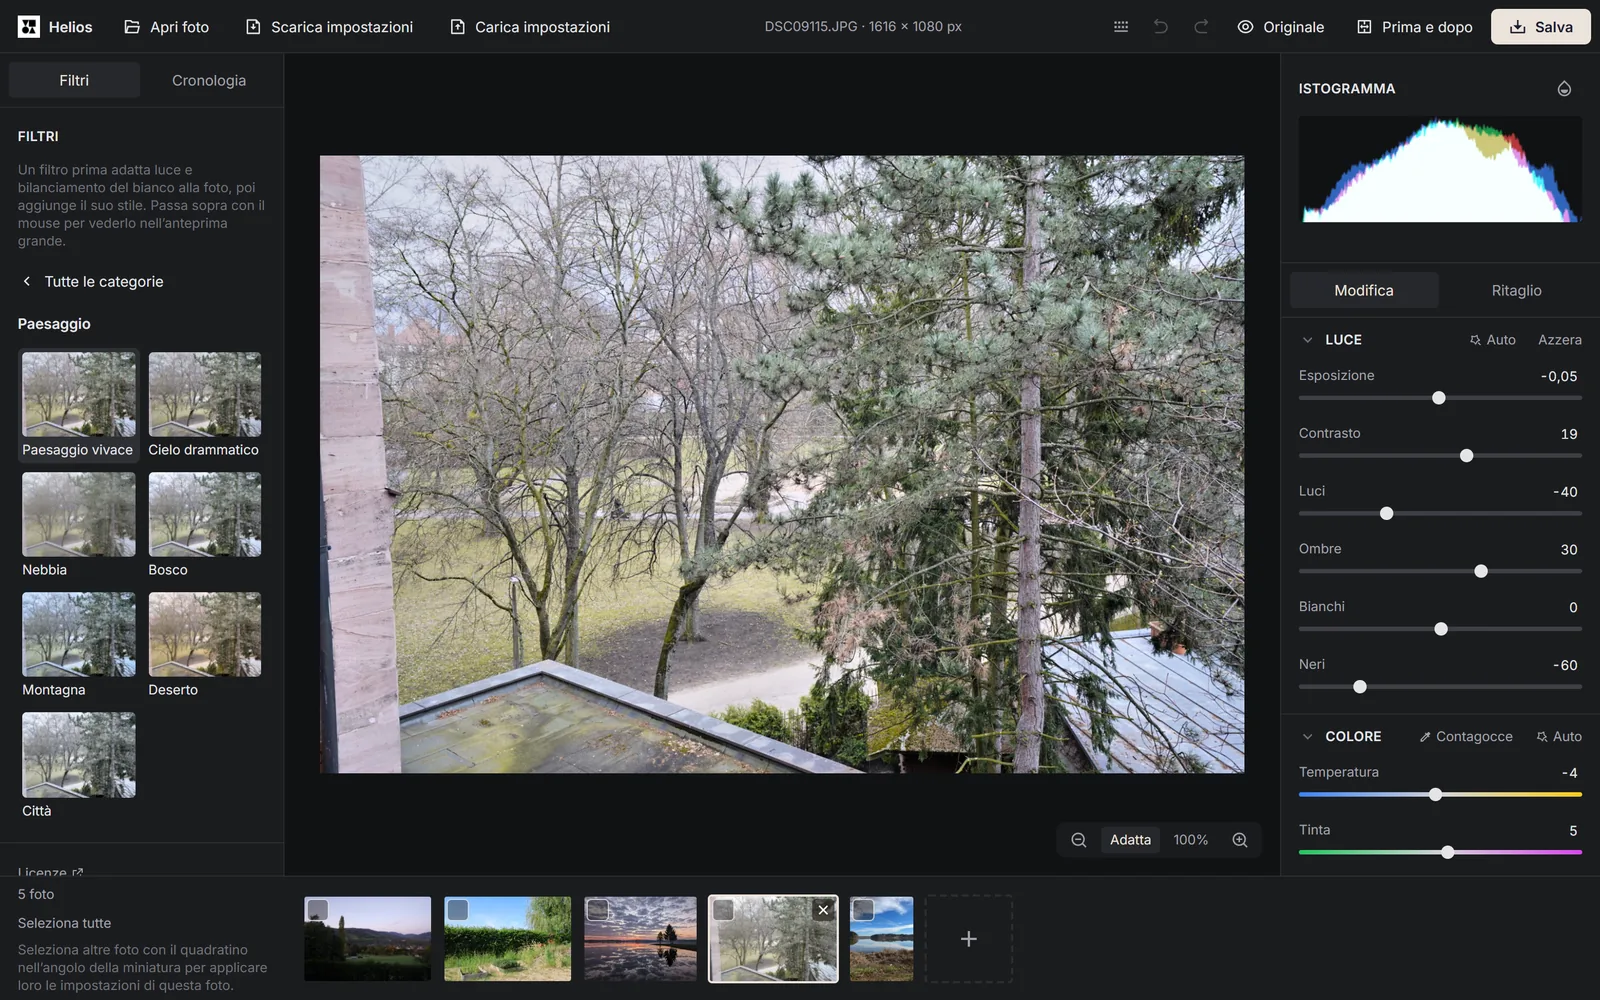The height and width of the screenshot is (1000, 1600).
Task: Apply the Deserto filter preset
Action: [204, 645]
